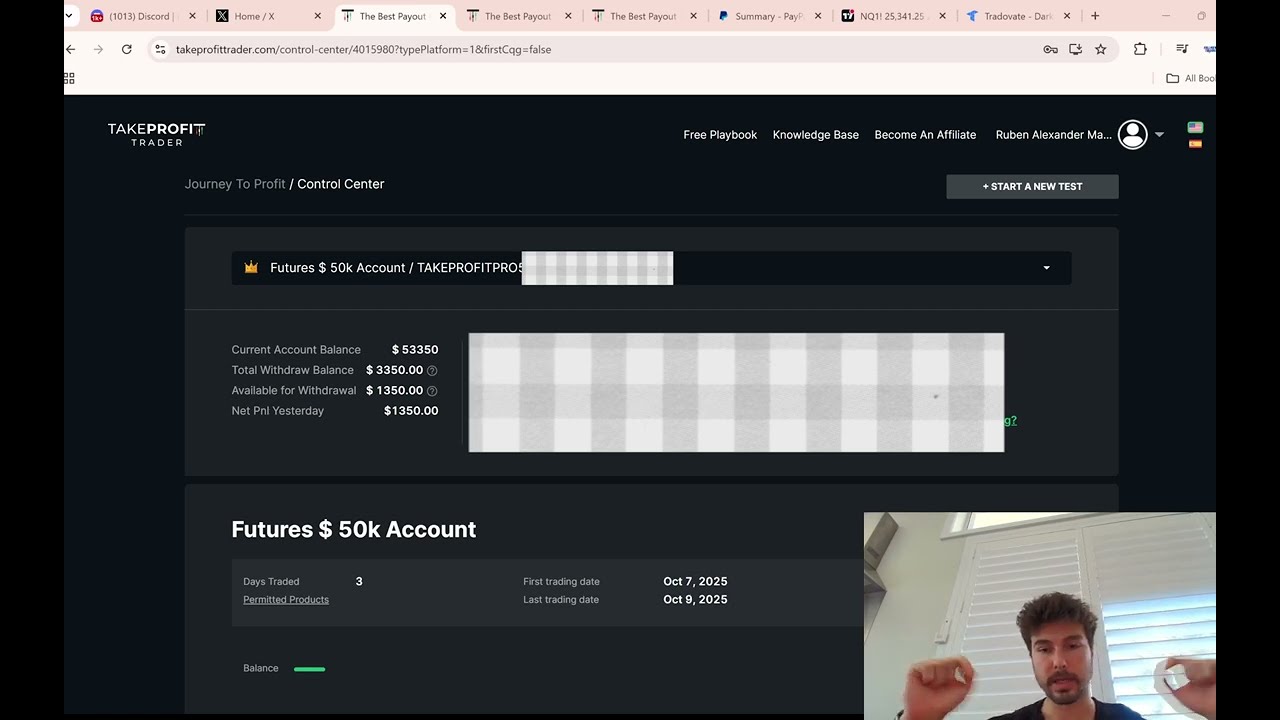Click the Futures $ 50k Account heading
Screen dimensions: 1280x720
(x=354, y=530)
